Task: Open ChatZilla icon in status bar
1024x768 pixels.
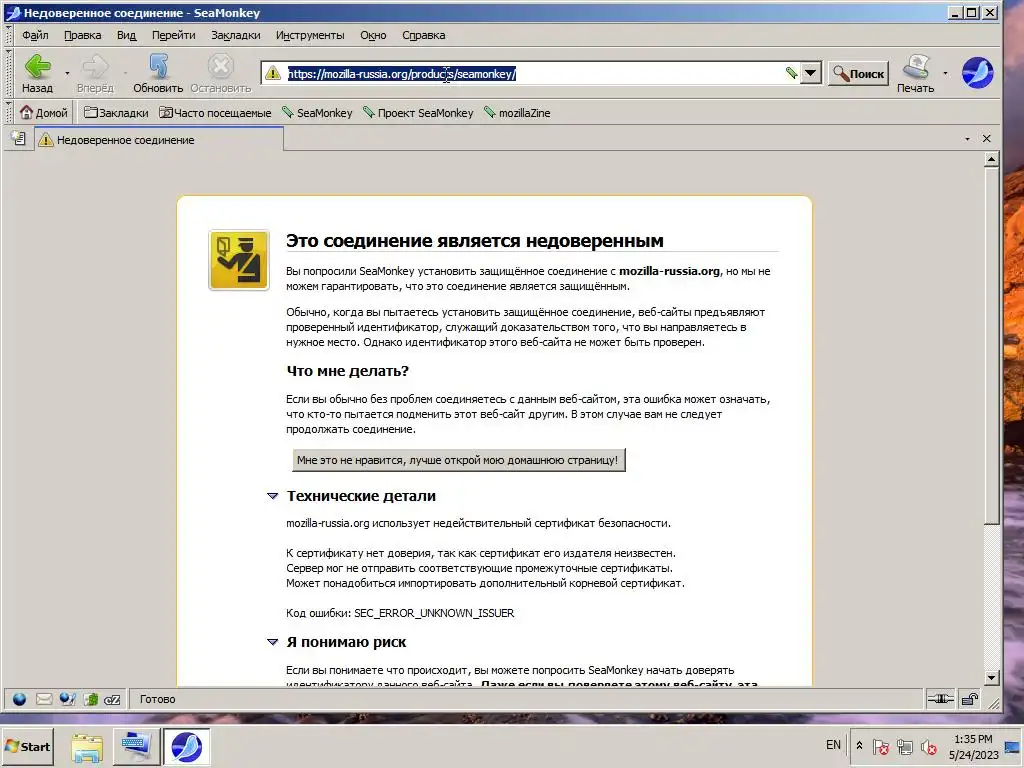Action: [112, 699]
